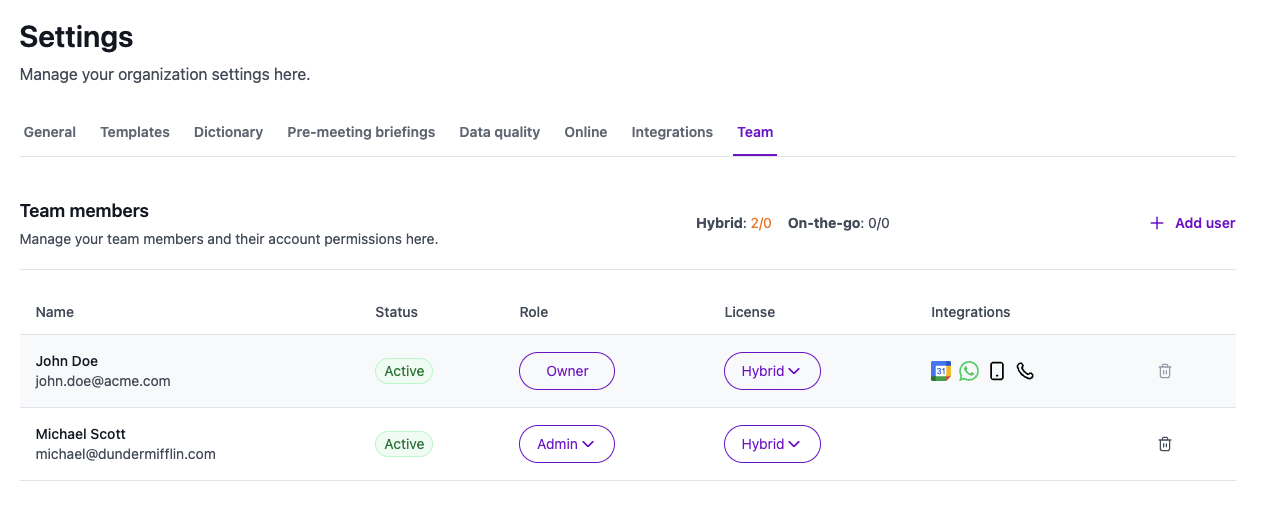Expand John Doe's Hybrid license dropdown
The height and width of the screenshot is (508, 1261).
pyautogui.click(x=772, y=371)
